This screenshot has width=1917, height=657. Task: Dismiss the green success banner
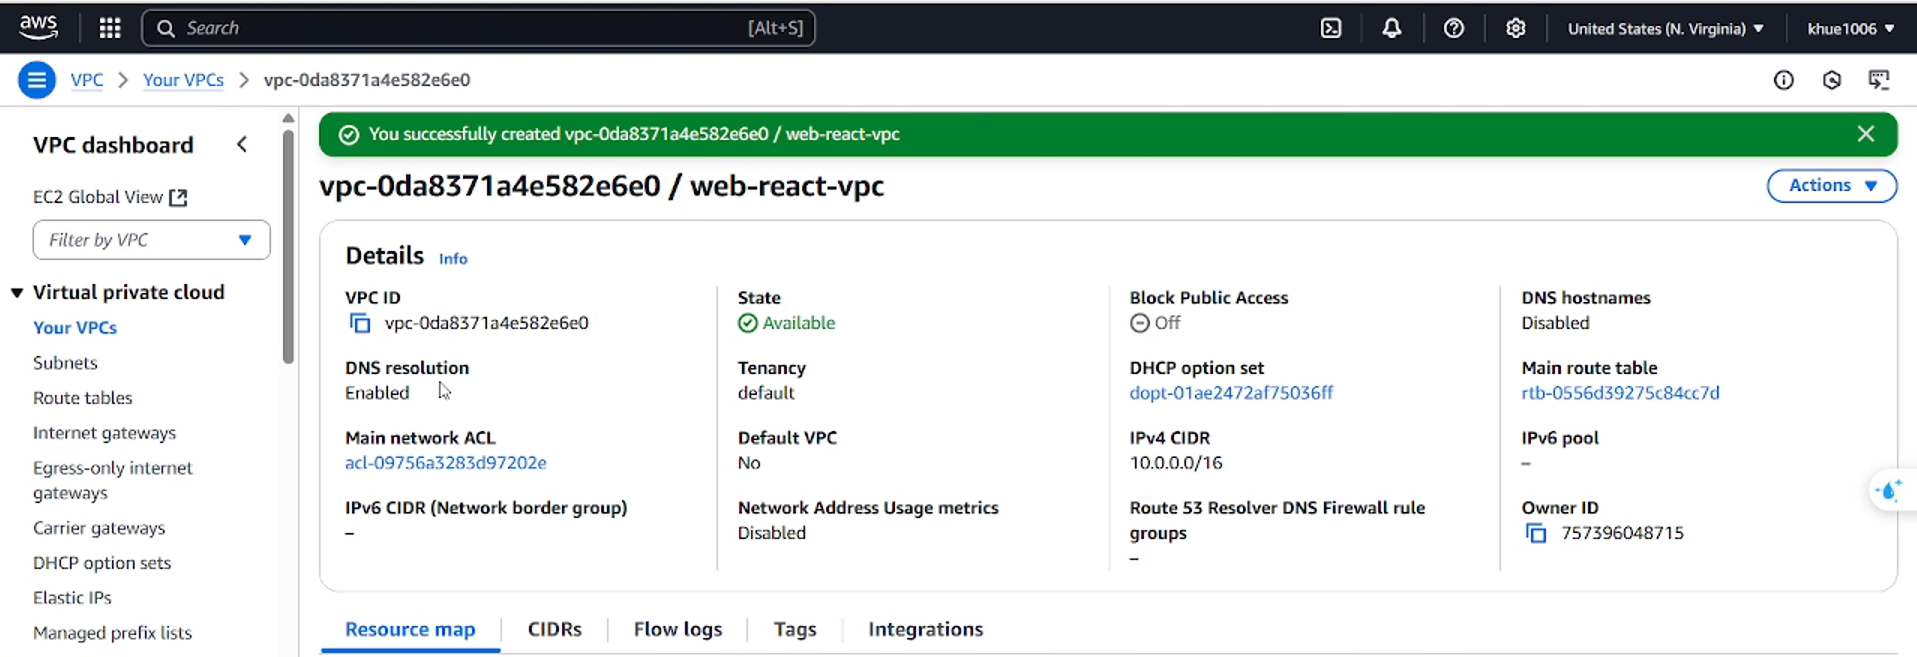pyautogui.click(x=1866, y=134)
